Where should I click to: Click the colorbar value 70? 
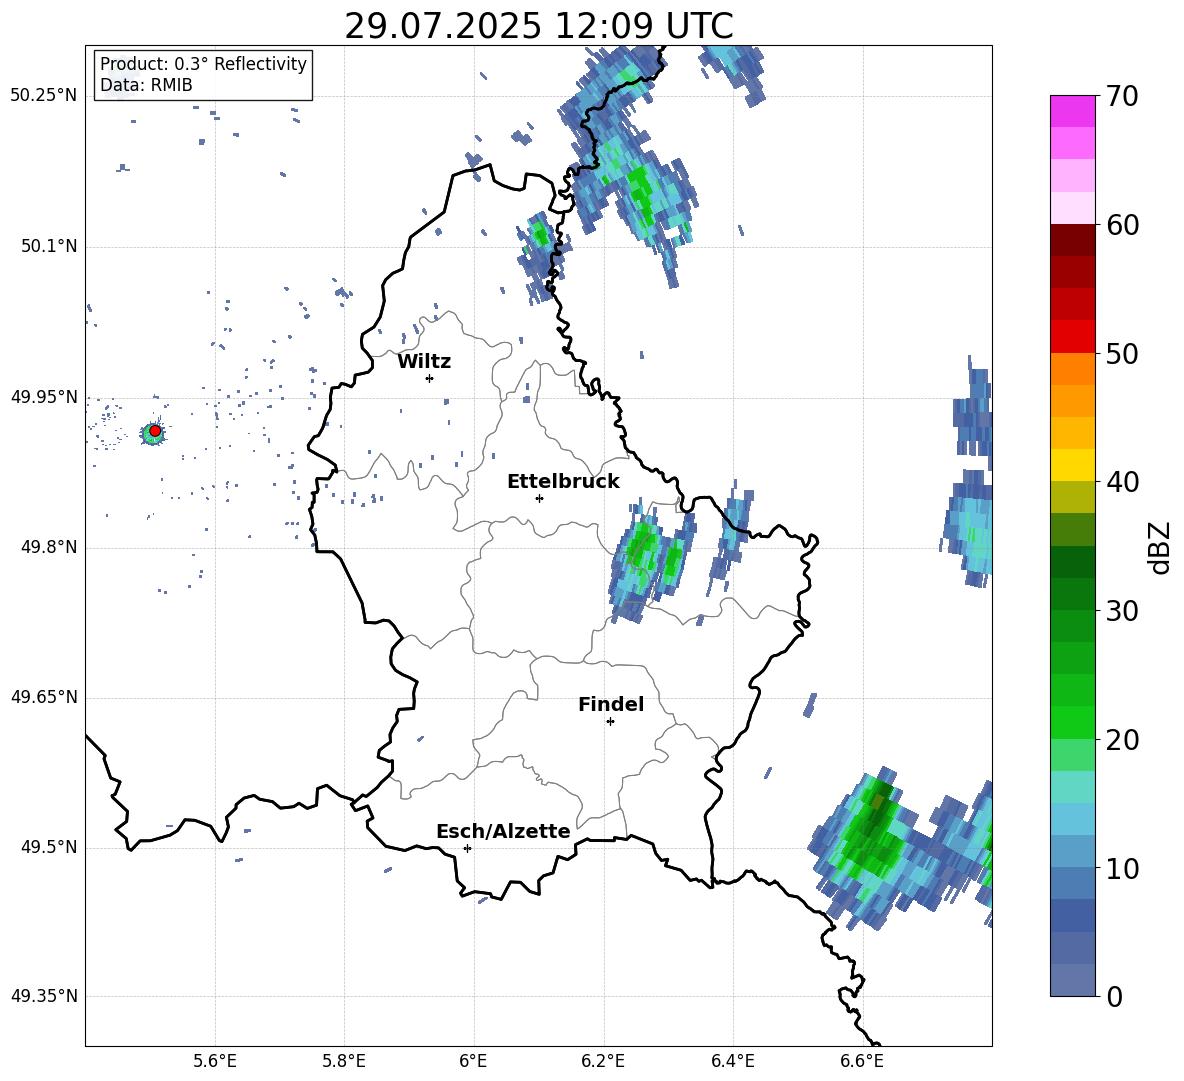[x=1121, y=97]
